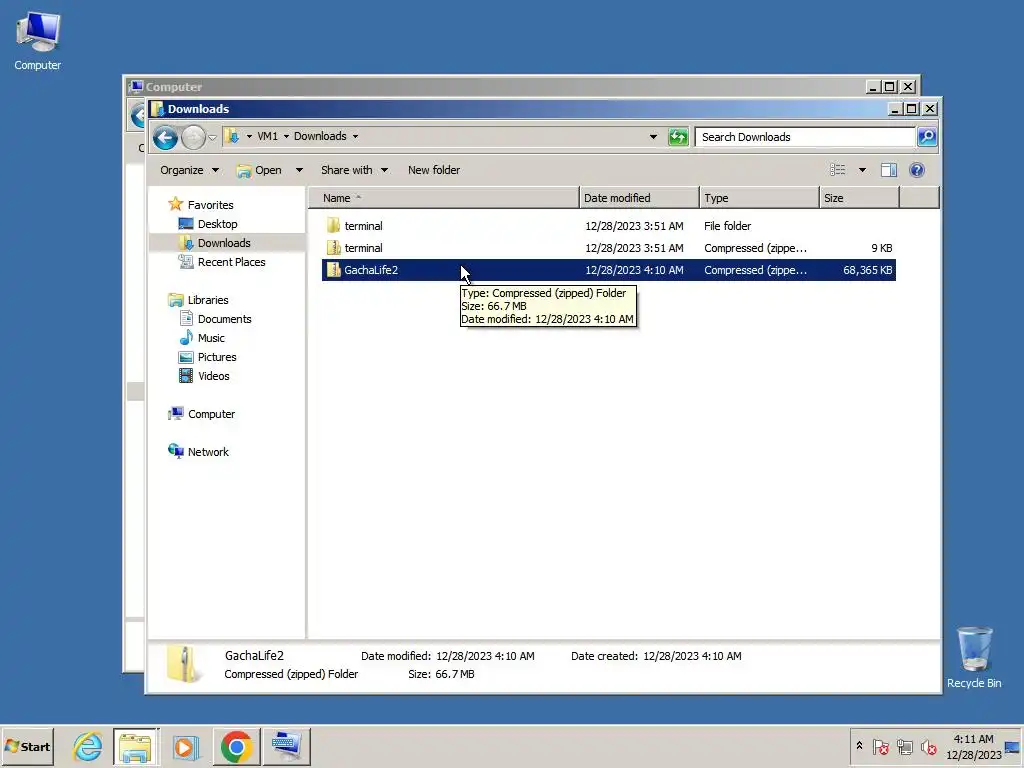Expand the root arrow before VM1

click(x=249, y=136)
